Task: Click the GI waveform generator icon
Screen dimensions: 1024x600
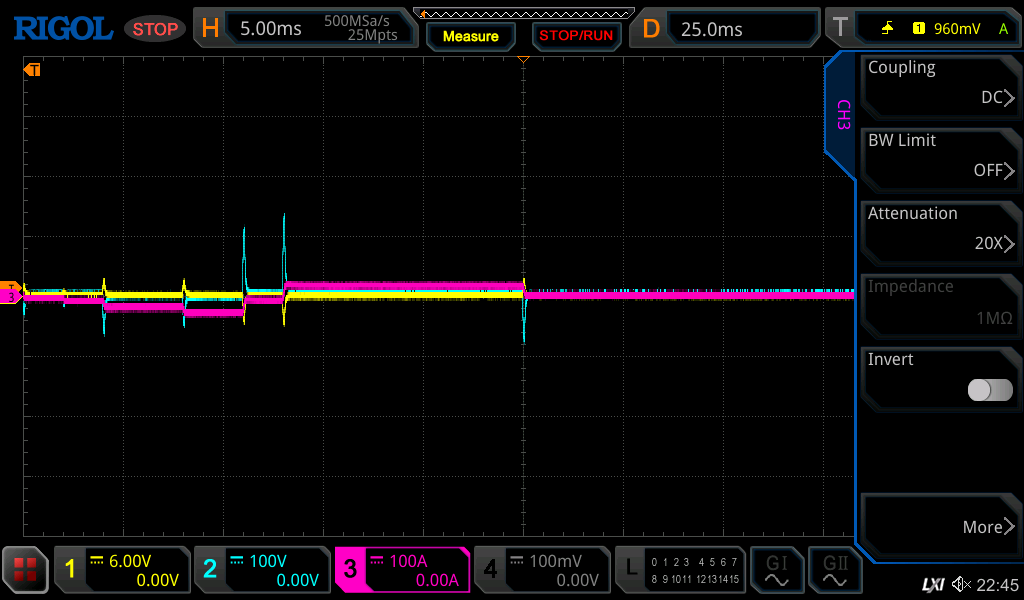Action: click(777, 570)
